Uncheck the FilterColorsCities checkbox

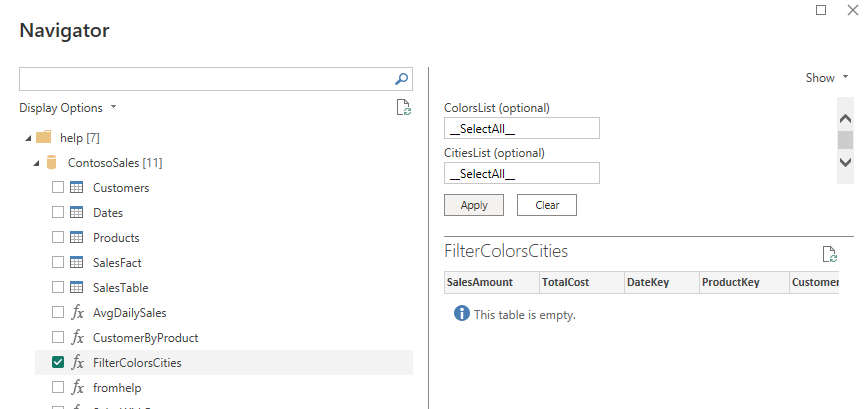point(58,362)
